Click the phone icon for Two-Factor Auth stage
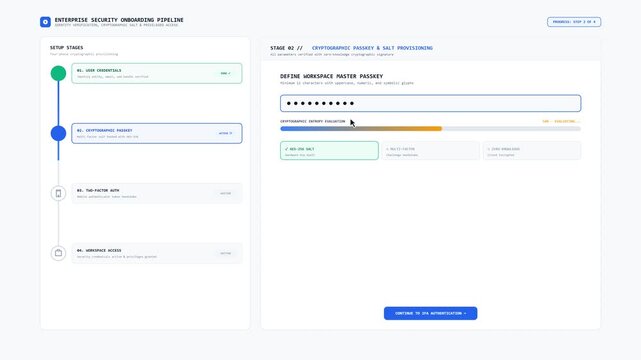This screenshot has height=360, width=641. (x=58, y=193)
